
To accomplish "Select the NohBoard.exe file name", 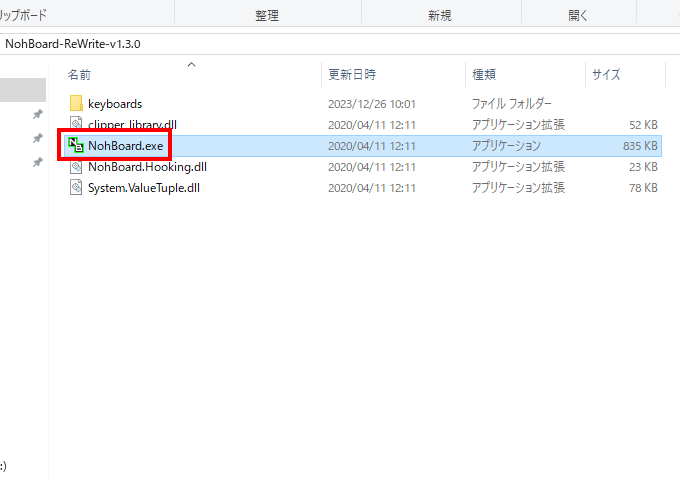I will (126, 146).
